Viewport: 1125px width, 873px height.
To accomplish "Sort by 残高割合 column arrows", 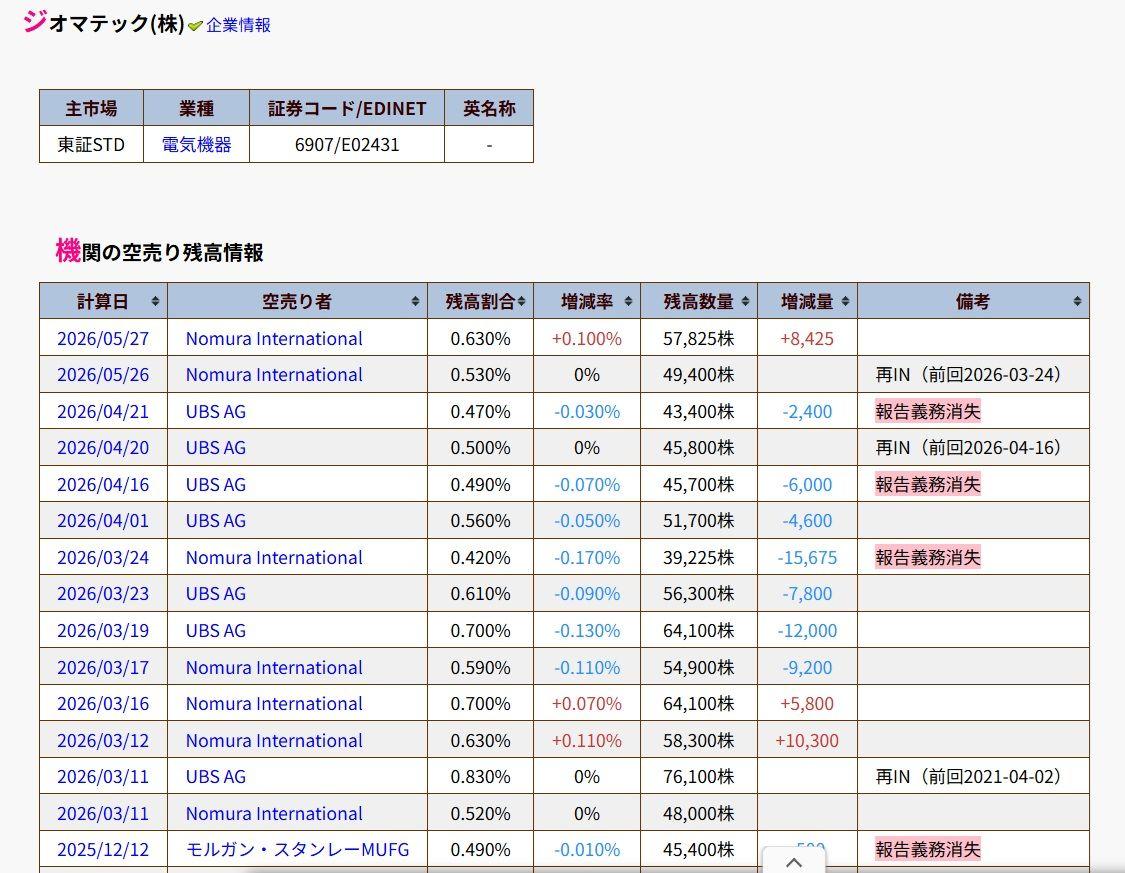I will coord(522,301).
